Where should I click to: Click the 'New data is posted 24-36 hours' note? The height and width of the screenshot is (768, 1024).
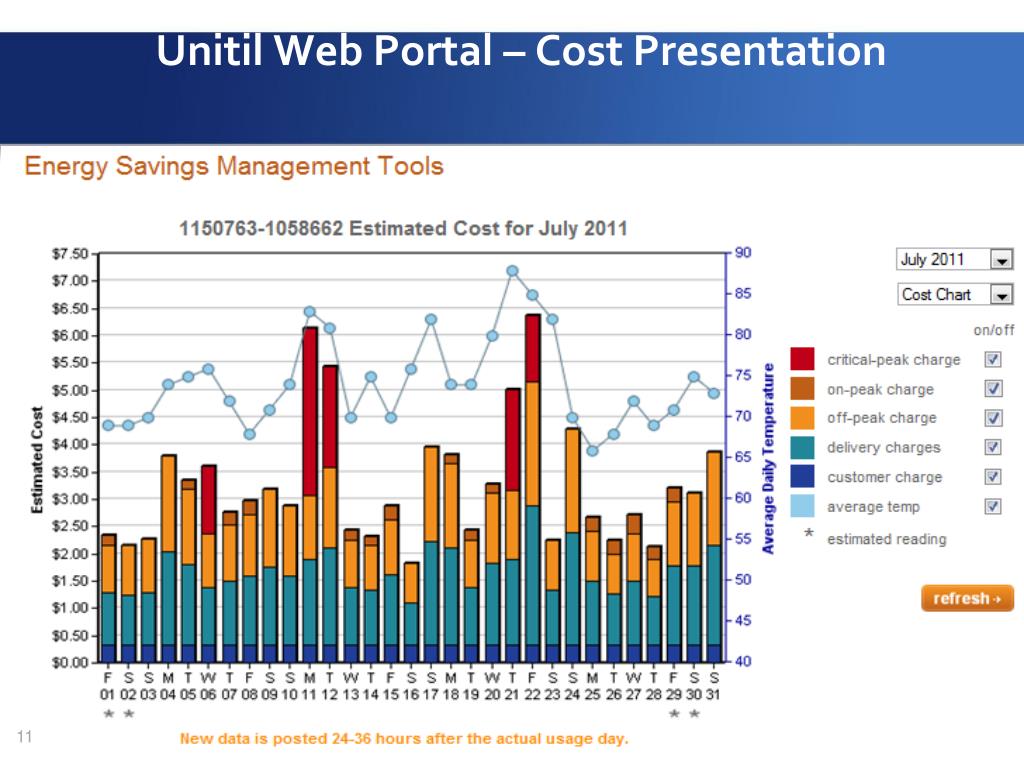404,739
